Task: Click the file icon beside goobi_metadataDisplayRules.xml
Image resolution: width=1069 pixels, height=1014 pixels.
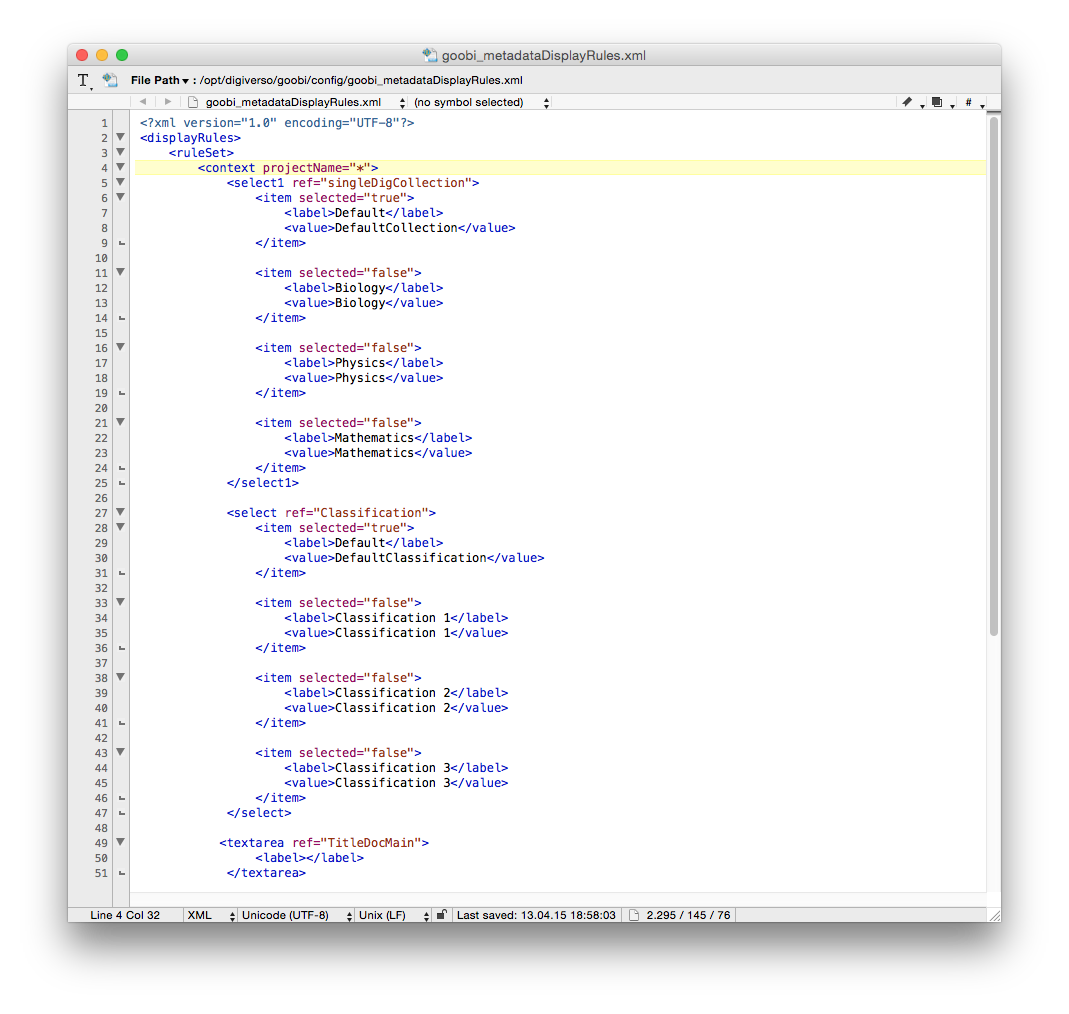Action: (193, 102)
